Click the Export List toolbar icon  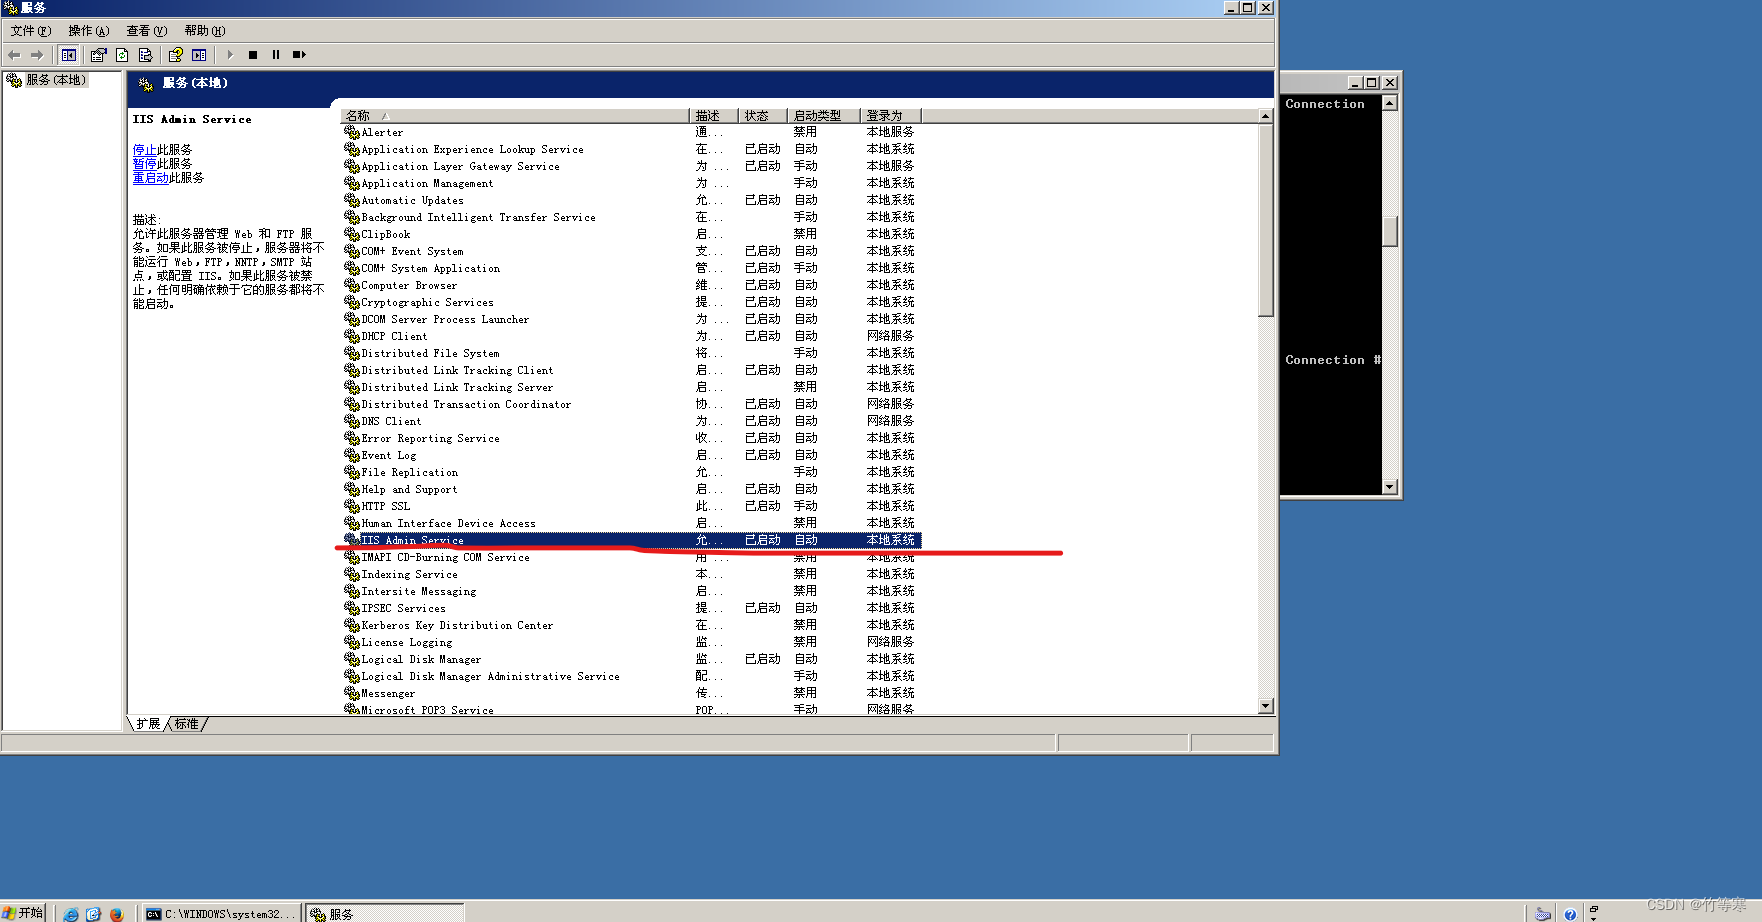tap(145, 55)
